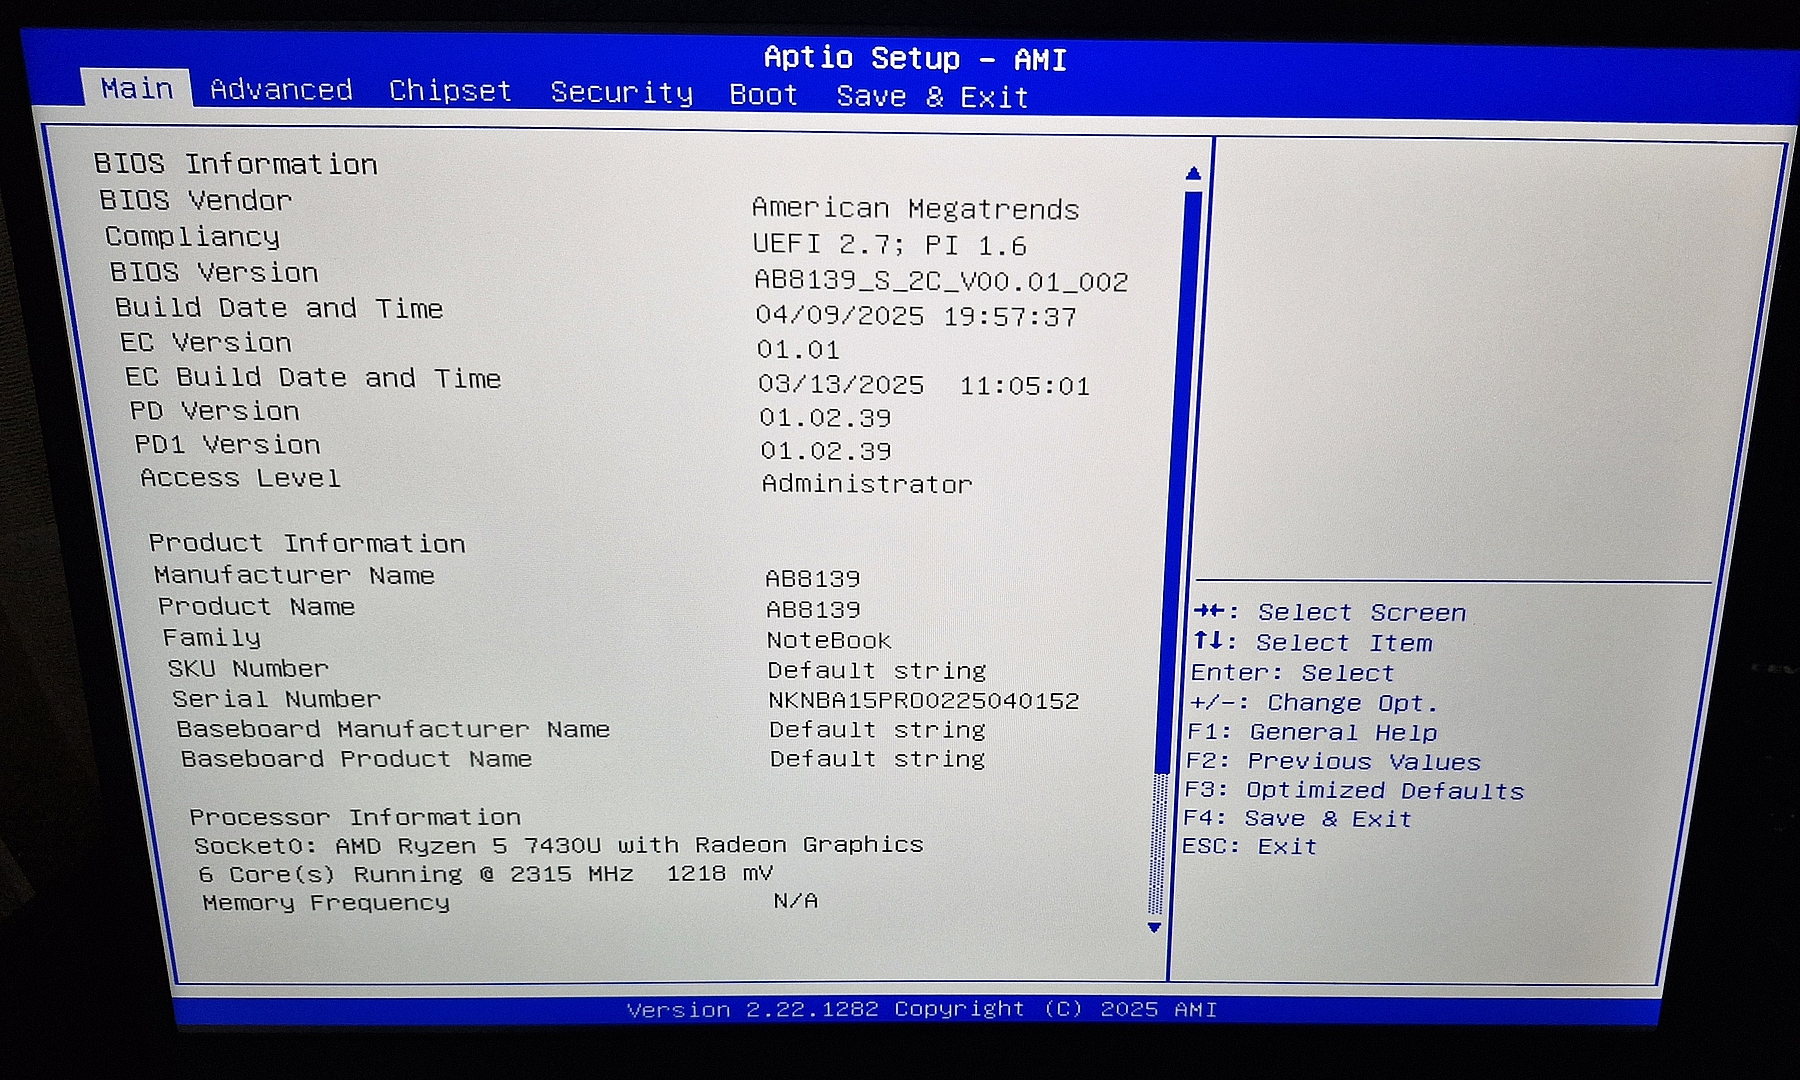
Task: Open the Boot tab
Action: pyautogui.click(x=763, y=95)
